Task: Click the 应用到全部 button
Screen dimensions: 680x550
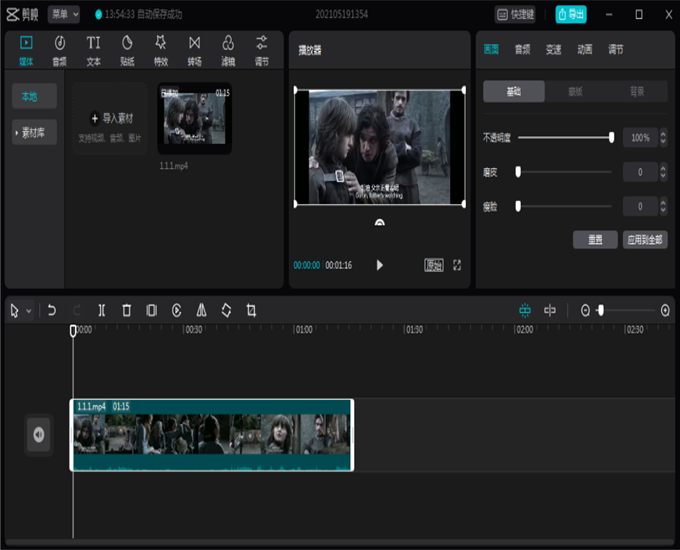Action: click(x=645, y=240)
